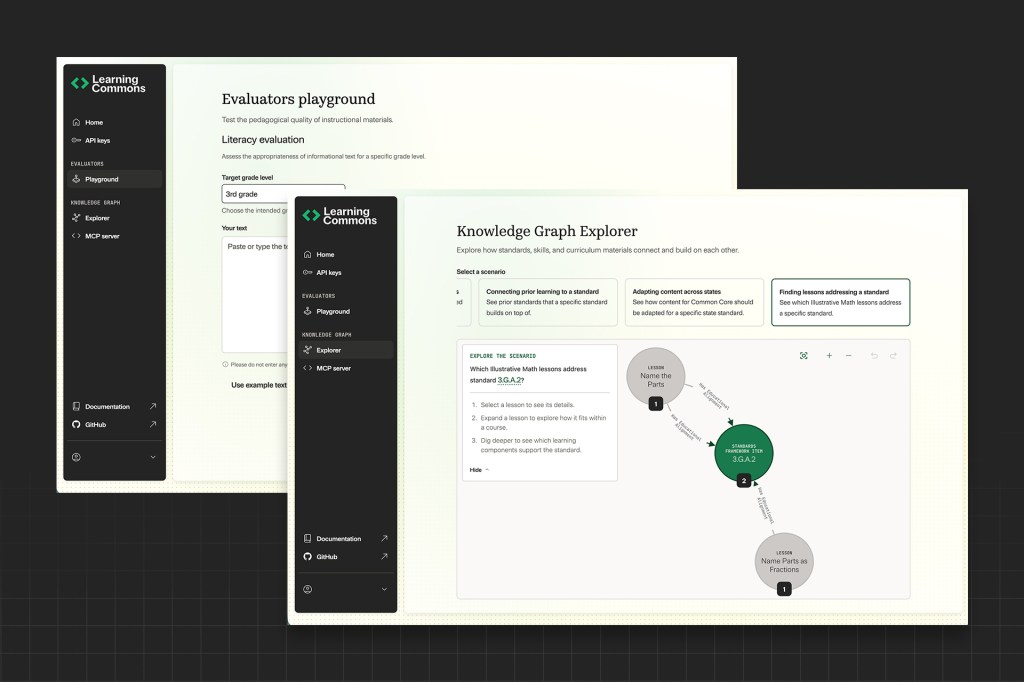Click GitHub external arrow icon in Explorer window

click(384, 557)
